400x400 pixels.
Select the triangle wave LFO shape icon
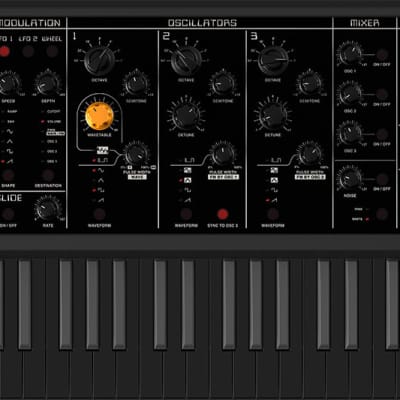[10, 141]
